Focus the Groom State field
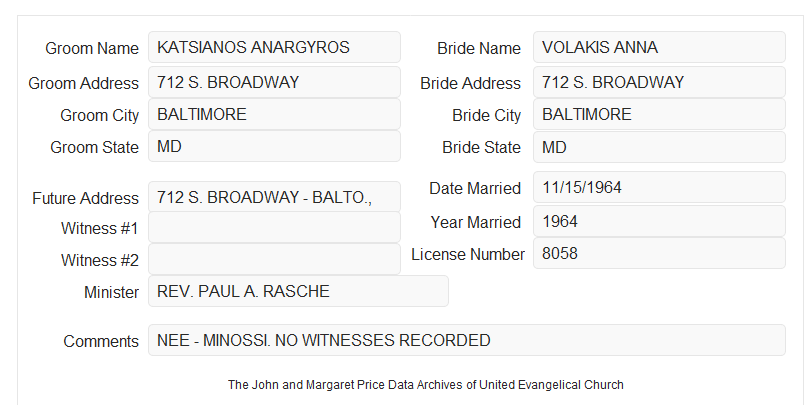 pos(274,146)
